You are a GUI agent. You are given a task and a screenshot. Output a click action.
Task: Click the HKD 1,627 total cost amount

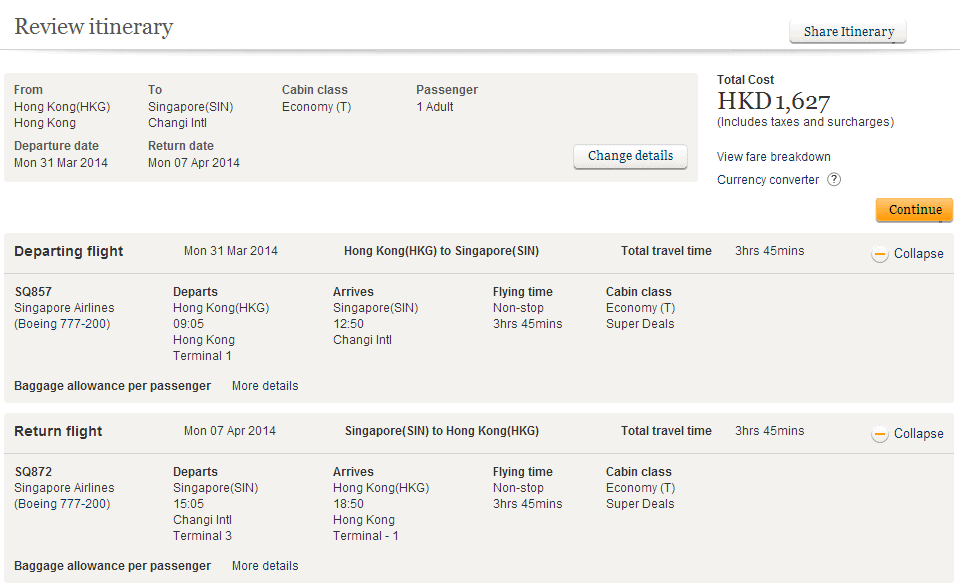coord(774,101)
